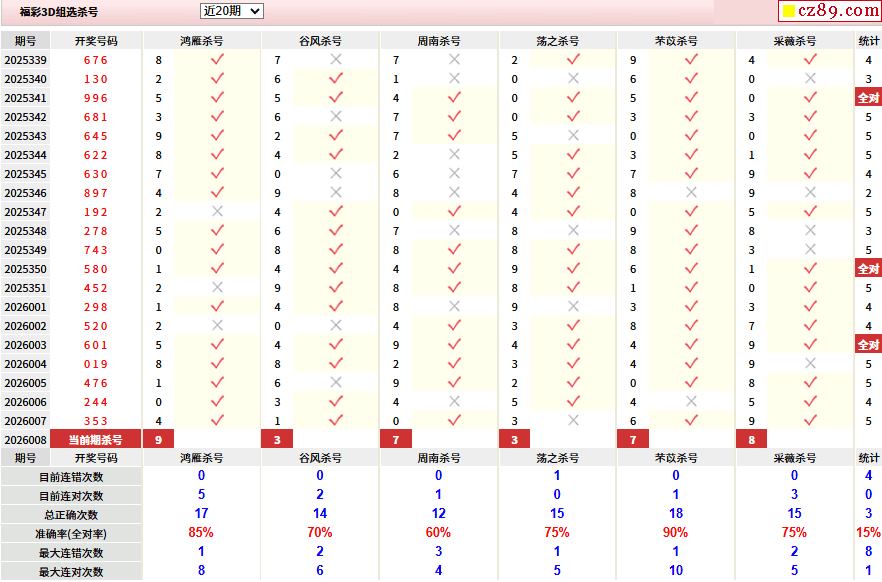Click the 荡之杀号 cross mark in row 2025343
The height and width of the screenshot is (582, 882).
(x=573, y=136)
